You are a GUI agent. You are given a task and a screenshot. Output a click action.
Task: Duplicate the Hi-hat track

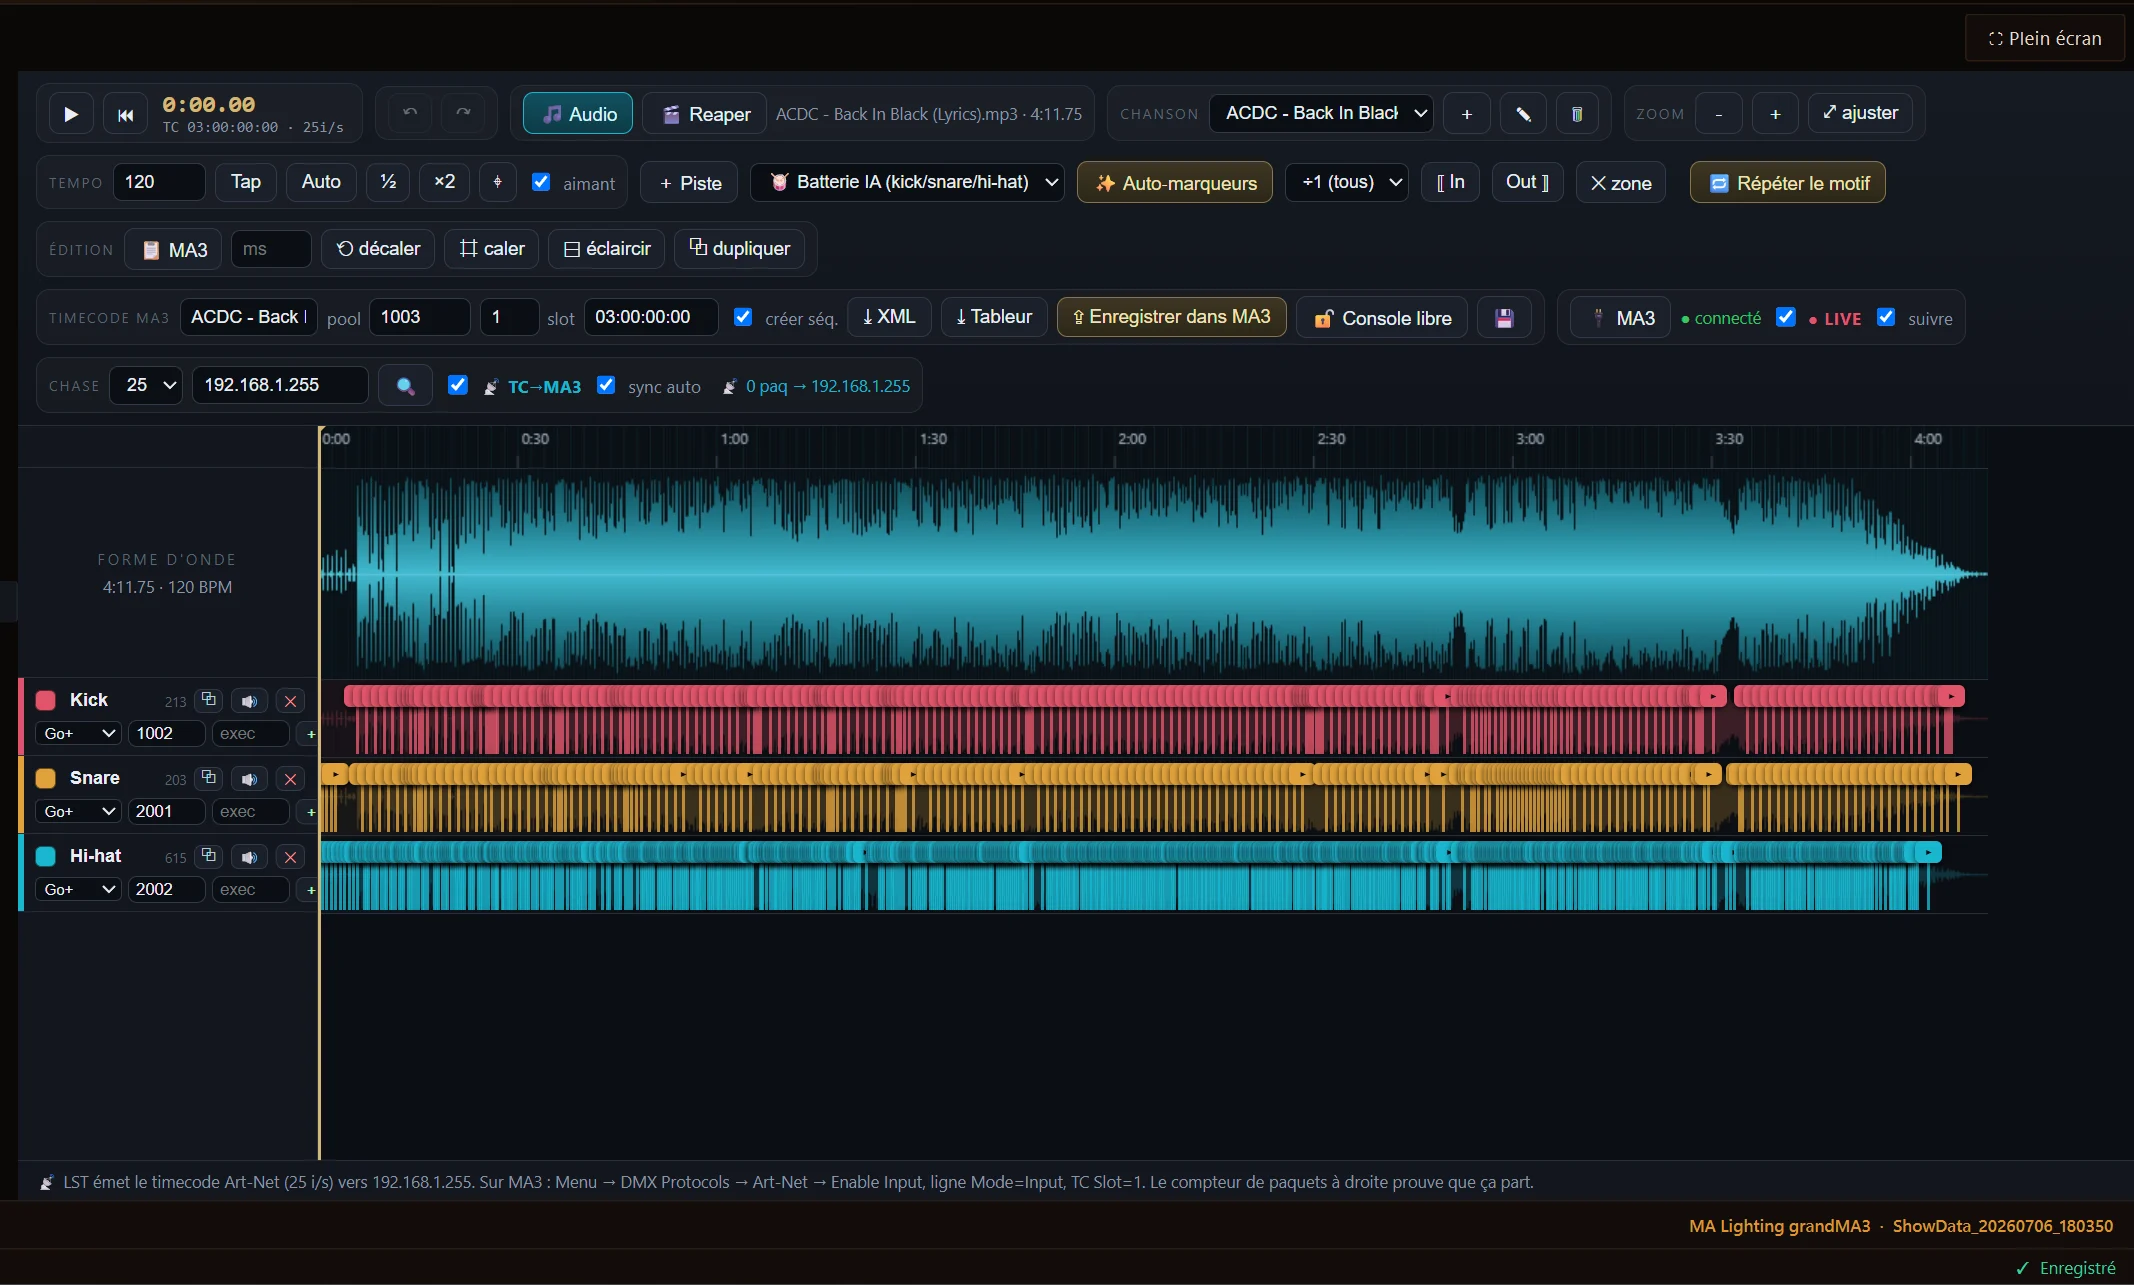[208, 856]
